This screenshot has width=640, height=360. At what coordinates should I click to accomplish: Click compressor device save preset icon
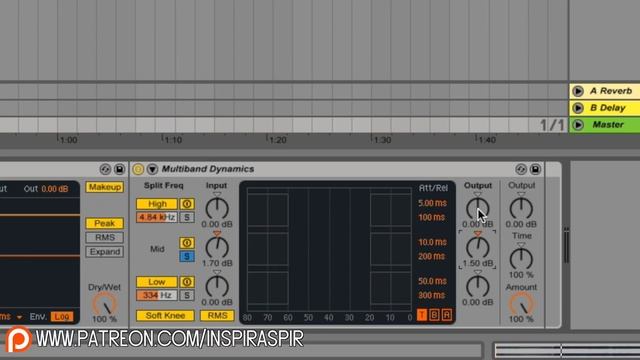coord(119,169)
